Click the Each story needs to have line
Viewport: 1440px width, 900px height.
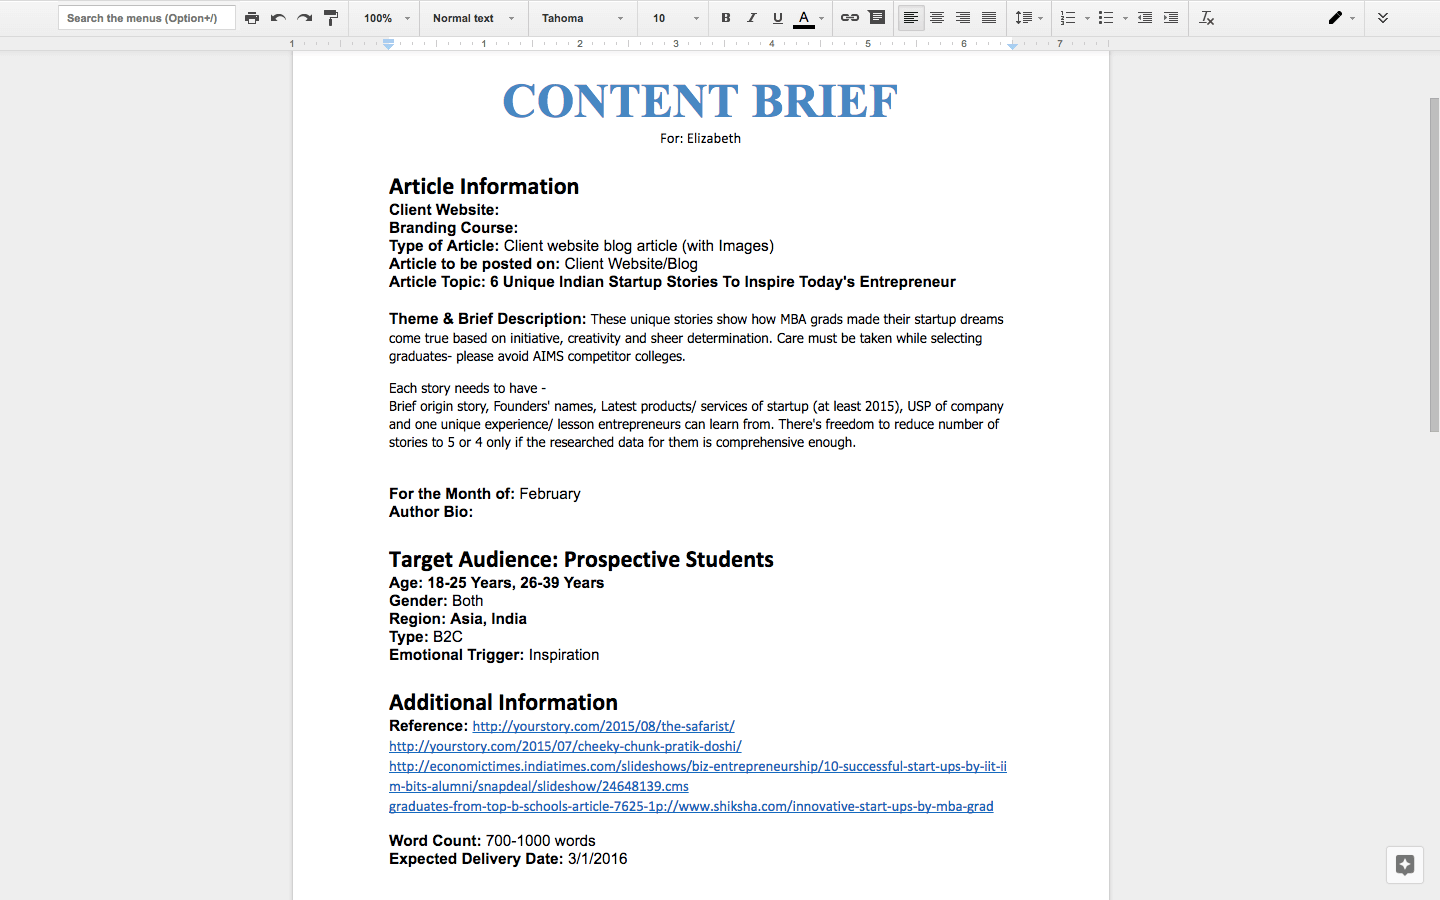[467, 388]
